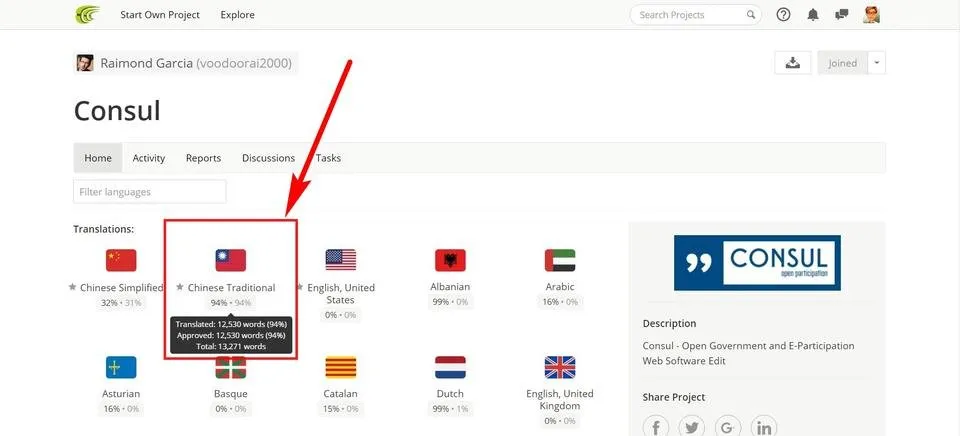Viewport: 960px width, 436px height.
Task: Click the search magnifier icon
Action: 751,15
